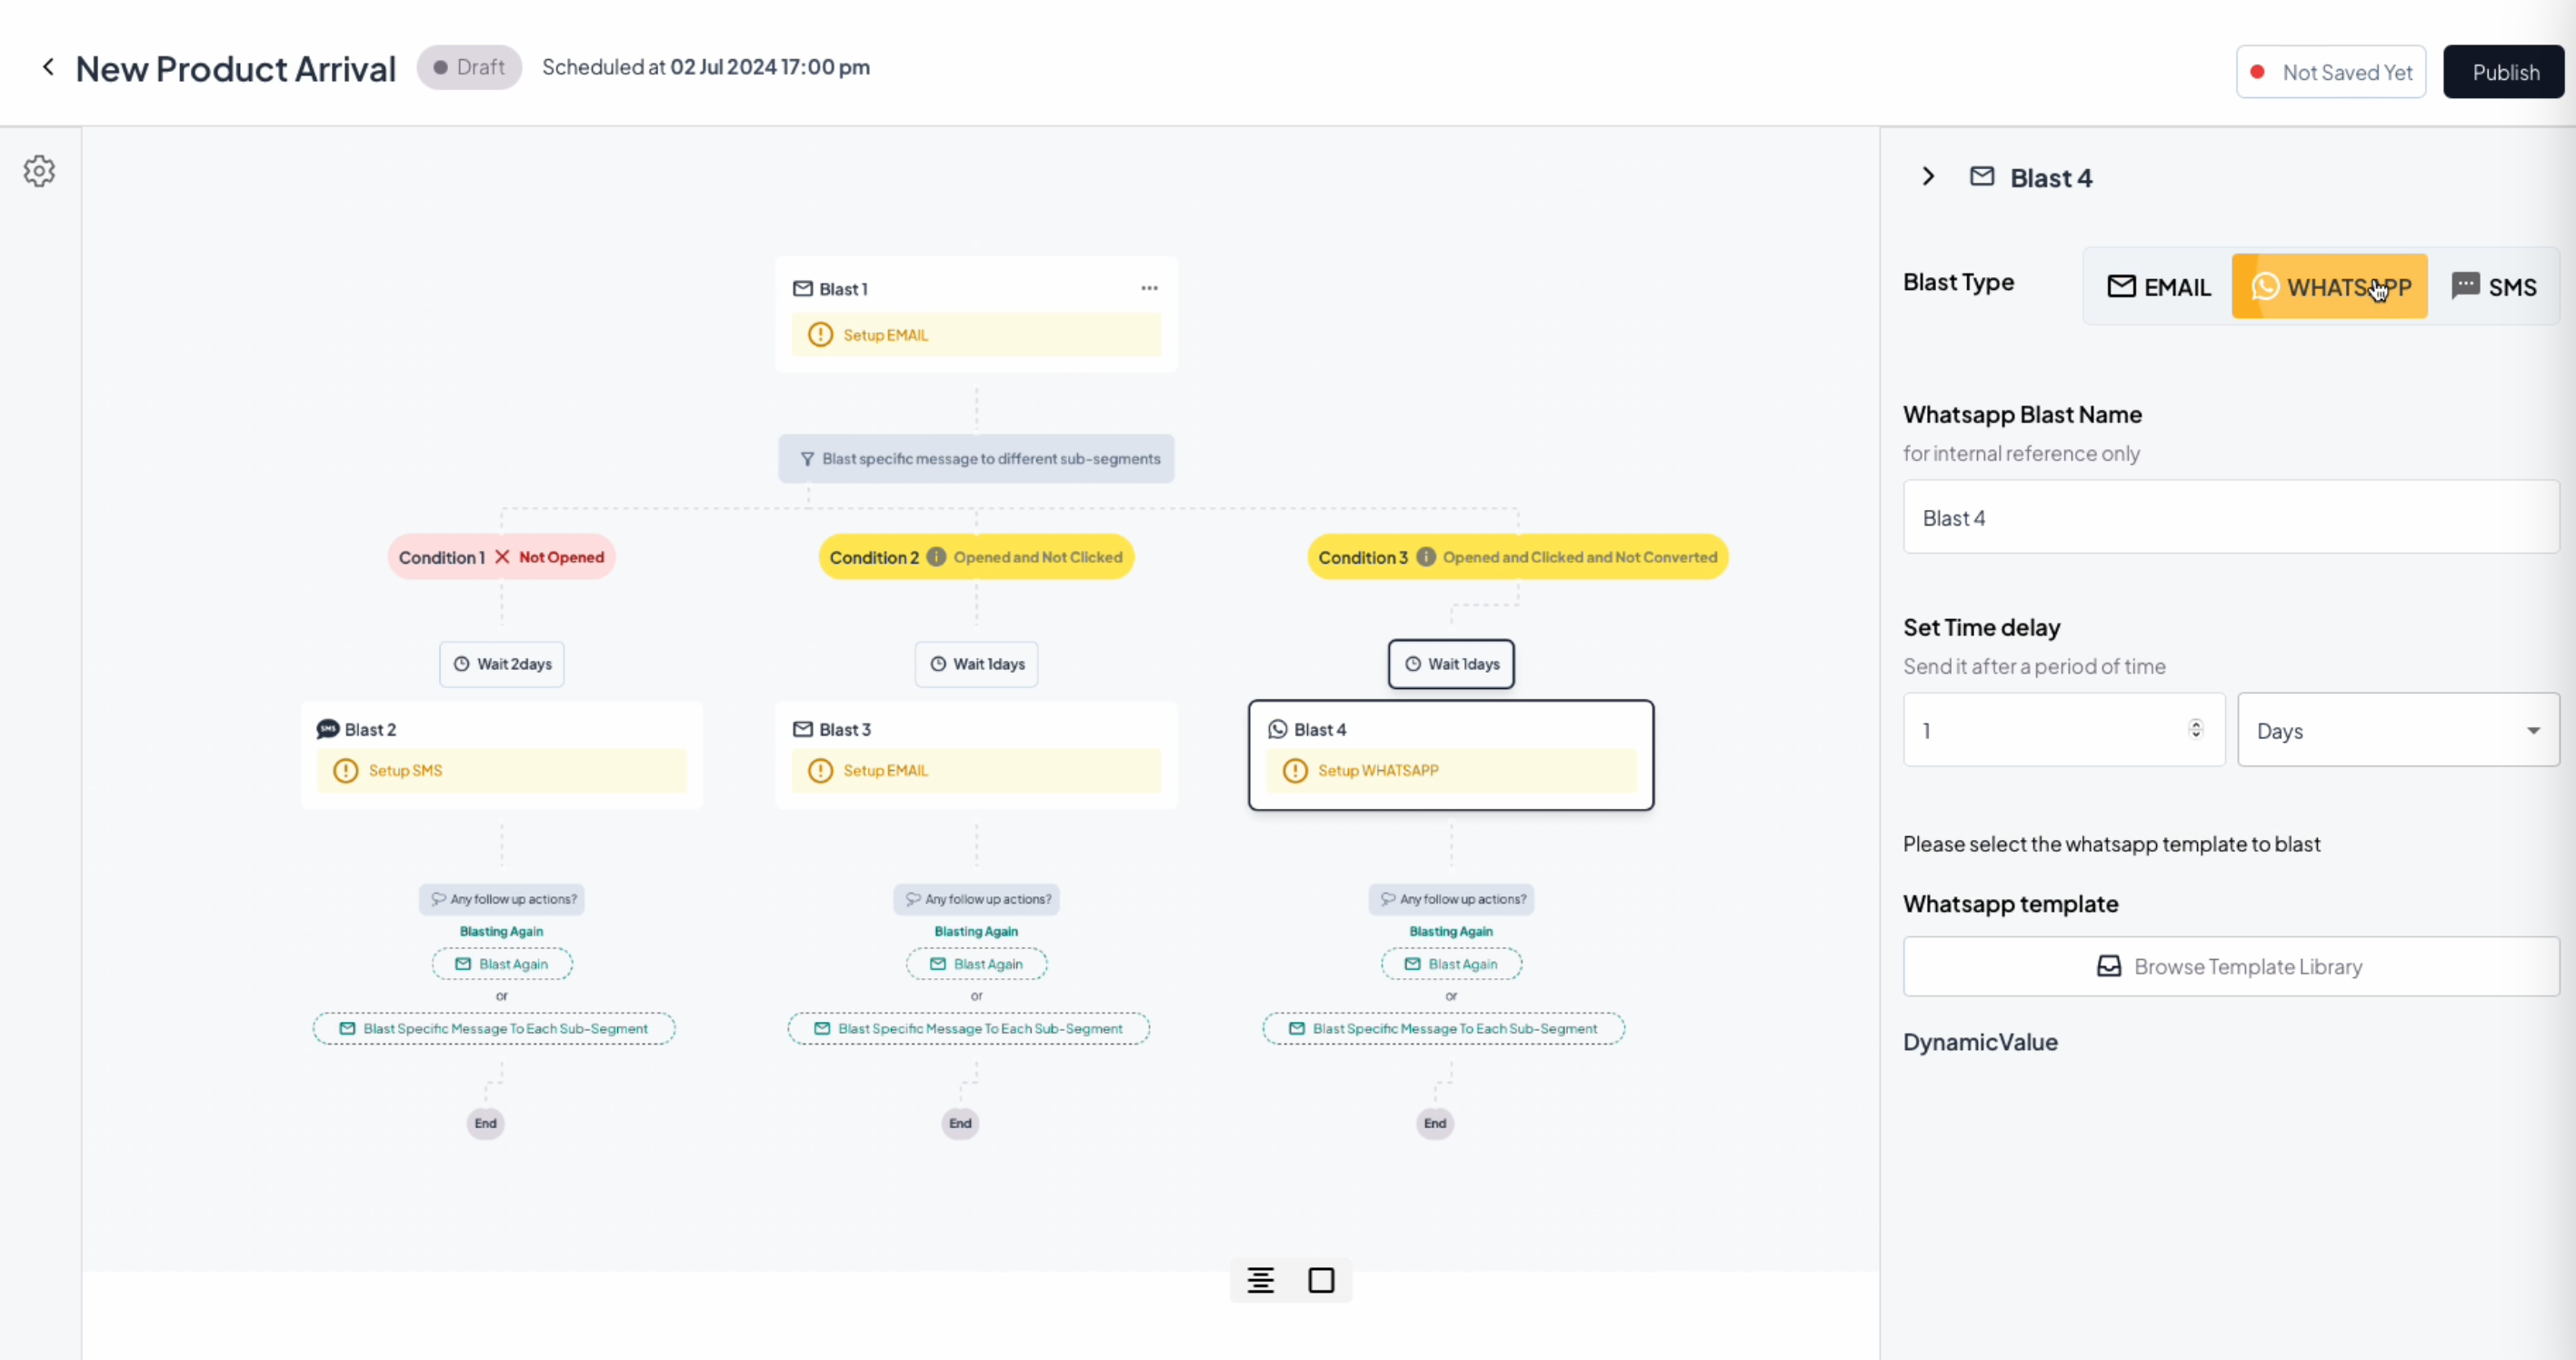The width and height of the screenshot is (2576, 1360).
Task: Collapse the Blast 4 side panel chevron
Action: 1928,177
